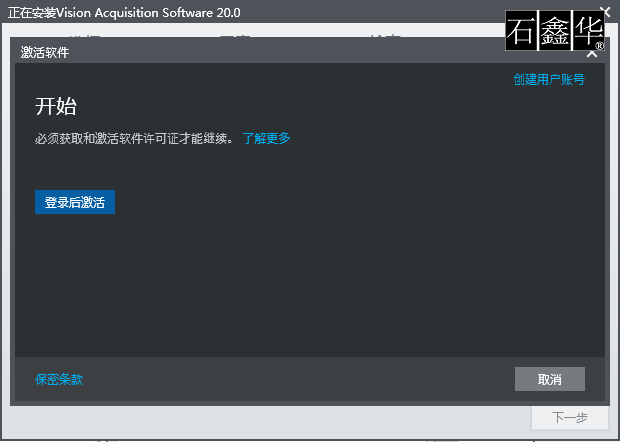View the 保密条款 link

click(59, 380)
